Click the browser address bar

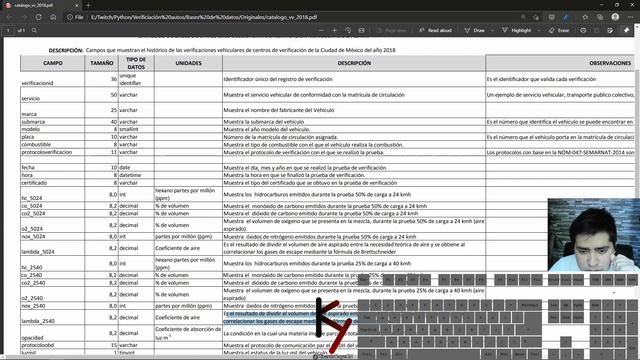[302, 17]
